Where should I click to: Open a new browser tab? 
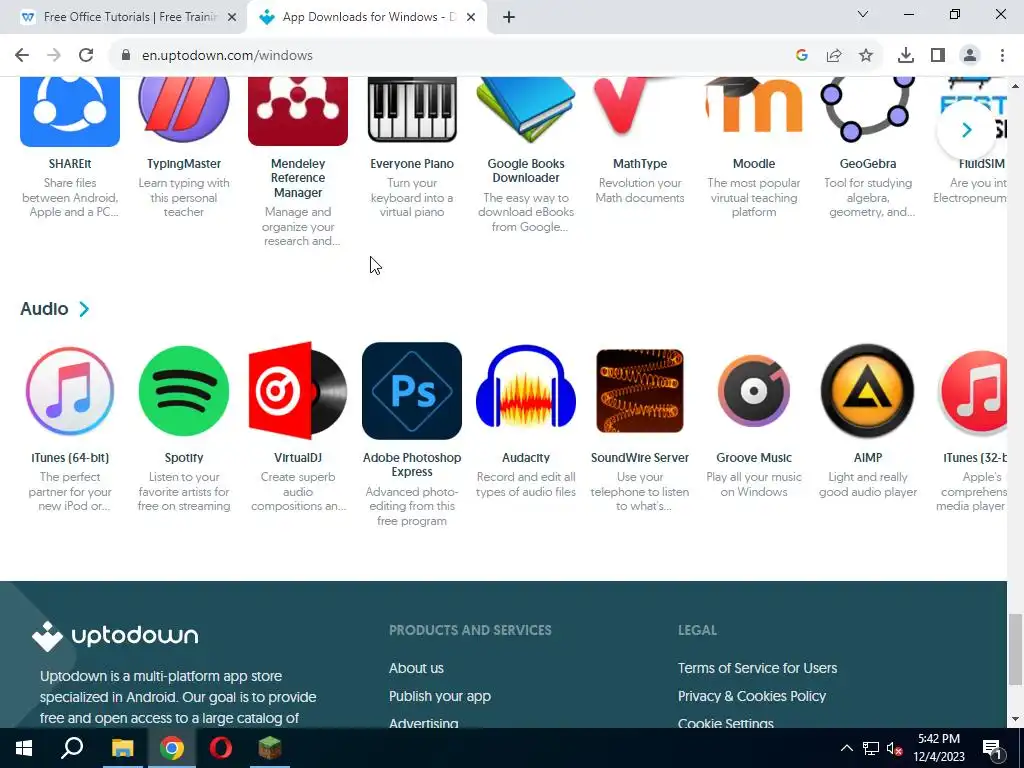[509, 17]
